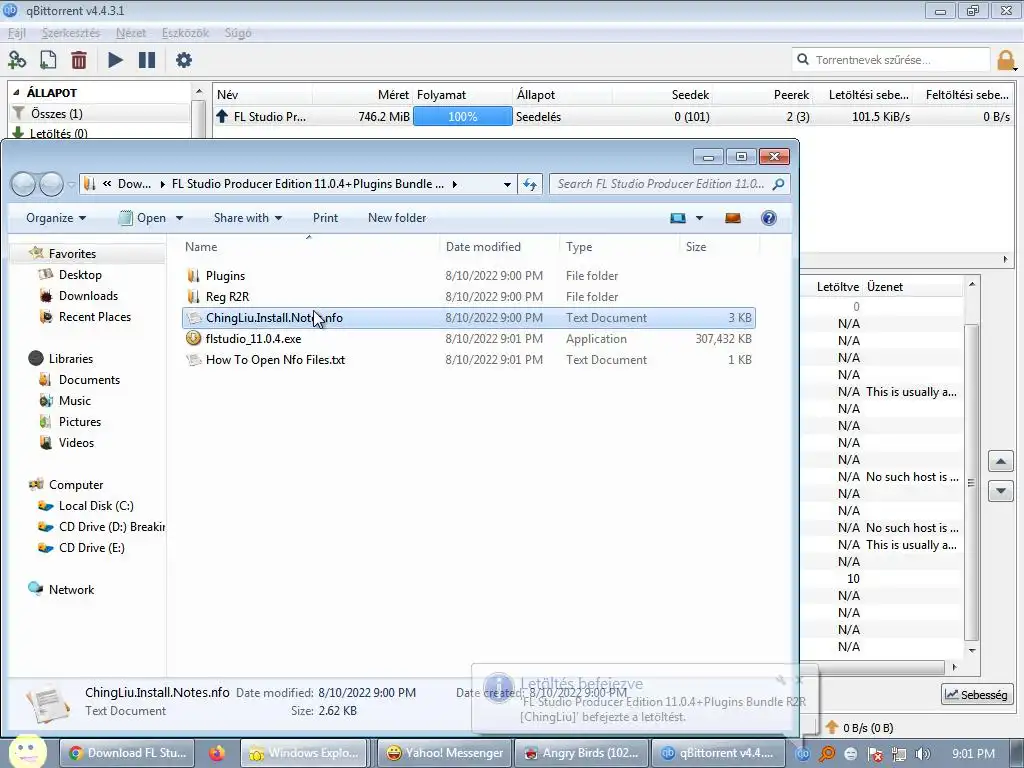The height and width of the screenshot is (768, 1024).
Task: Open the Music library
Action: tap(74, 401)
